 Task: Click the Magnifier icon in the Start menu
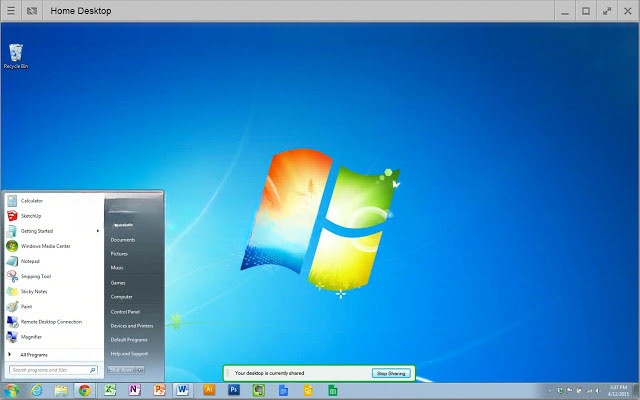pos(12,337)
